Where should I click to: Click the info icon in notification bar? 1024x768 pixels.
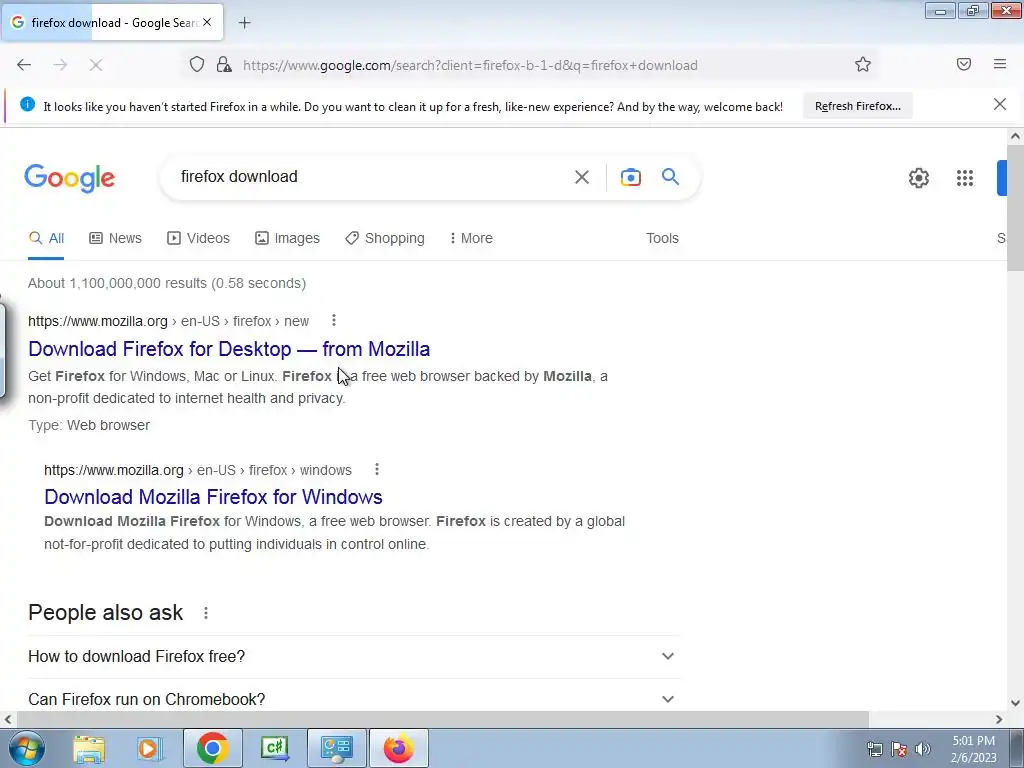pyautogui.click(x=27, y=104)
